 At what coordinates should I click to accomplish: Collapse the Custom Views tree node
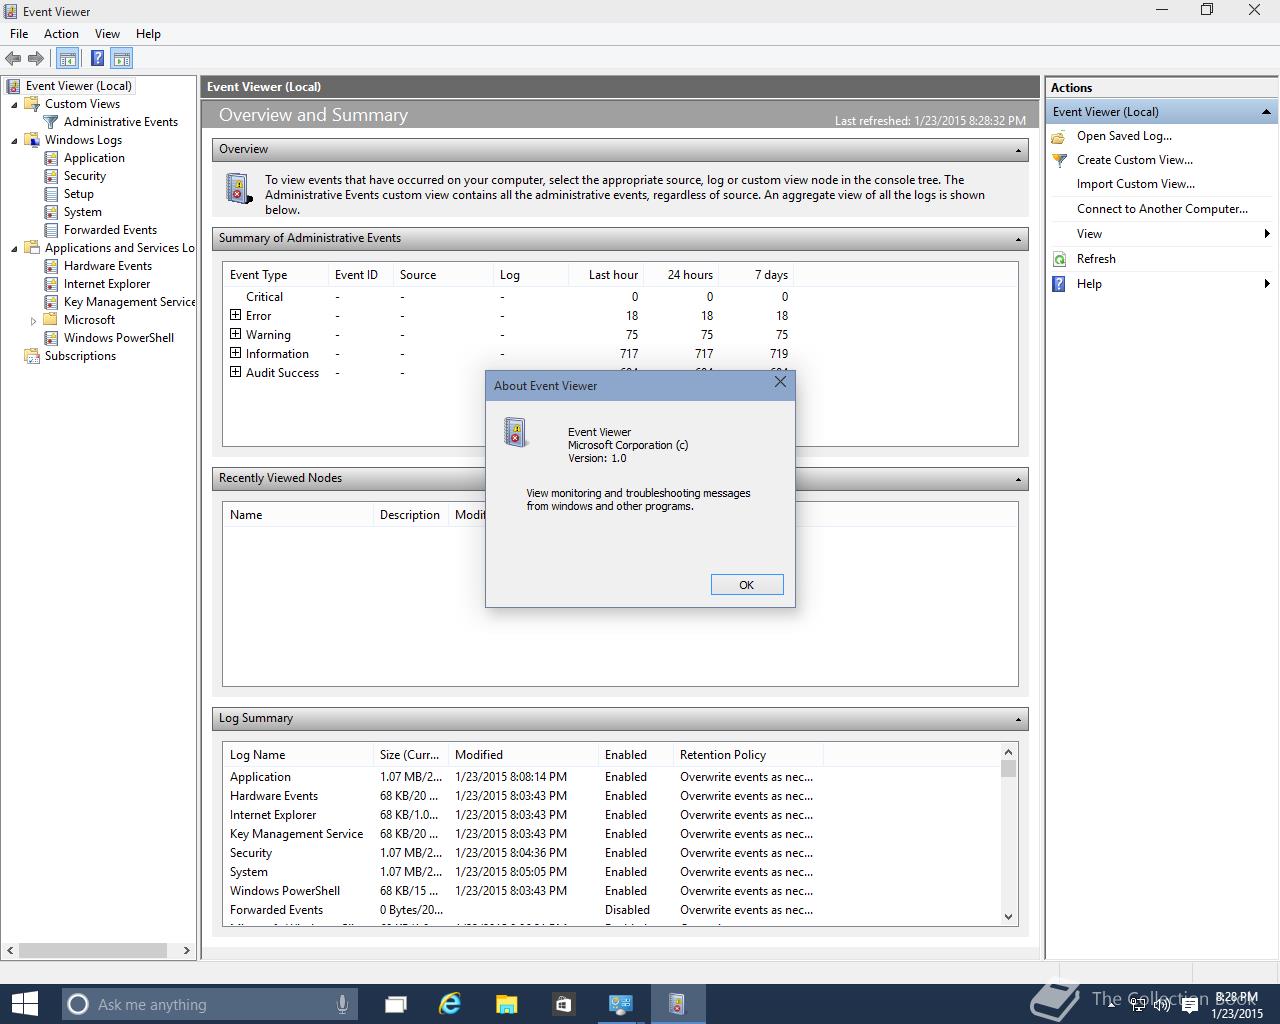(x=14, y=104)
